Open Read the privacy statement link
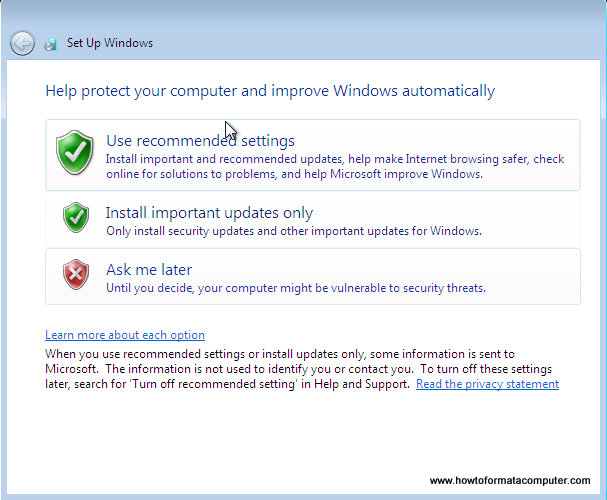 487,384
